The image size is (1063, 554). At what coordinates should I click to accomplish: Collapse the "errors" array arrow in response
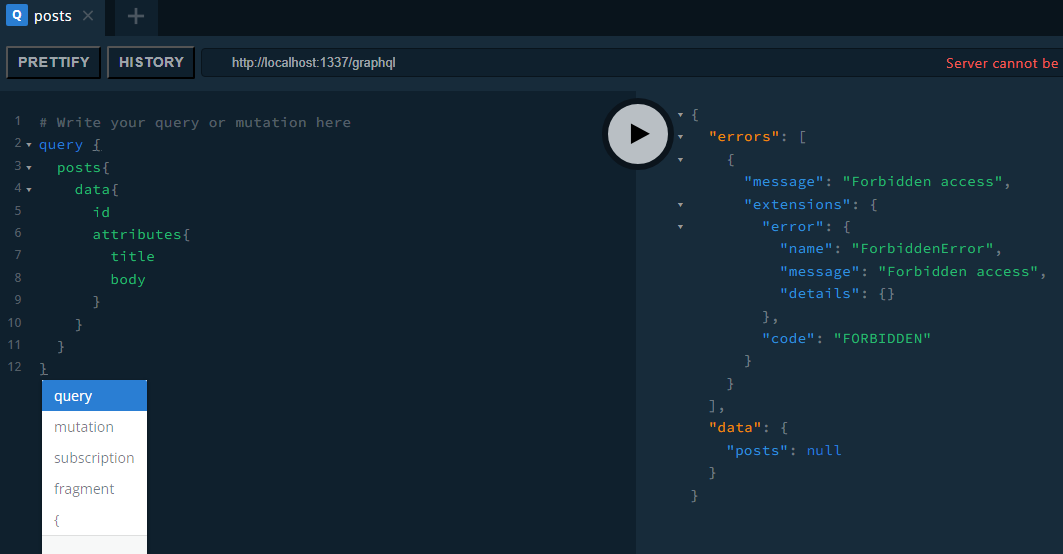click(x=680, y=137)
